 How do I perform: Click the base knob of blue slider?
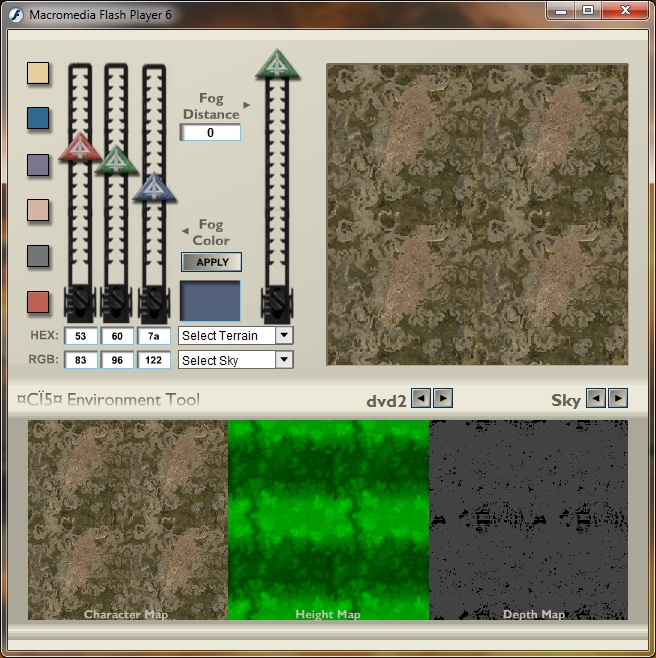pos(154,302)
